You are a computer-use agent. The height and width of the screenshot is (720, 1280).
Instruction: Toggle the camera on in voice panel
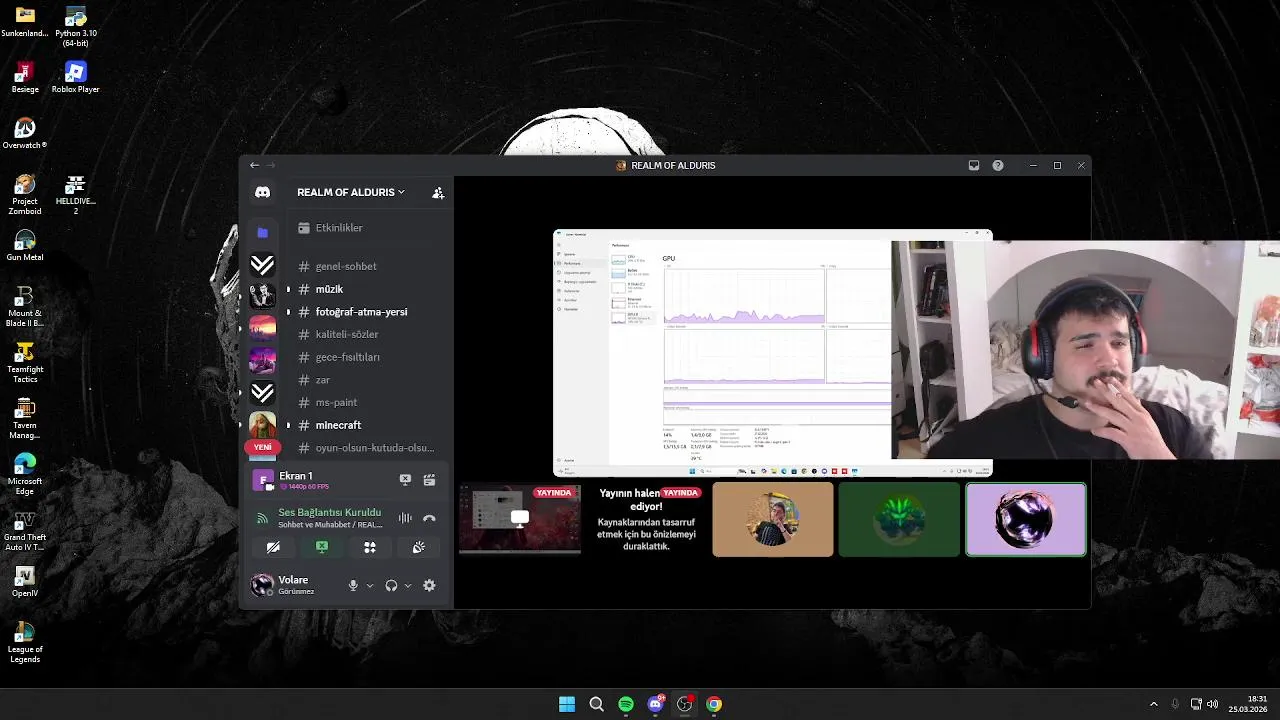point(273,547)
